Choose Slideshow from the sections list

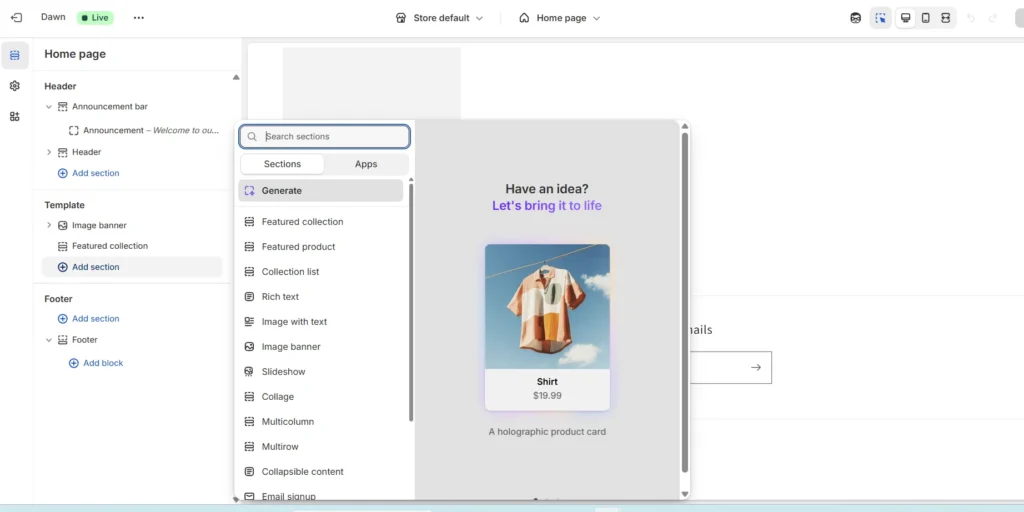[283, 372]
